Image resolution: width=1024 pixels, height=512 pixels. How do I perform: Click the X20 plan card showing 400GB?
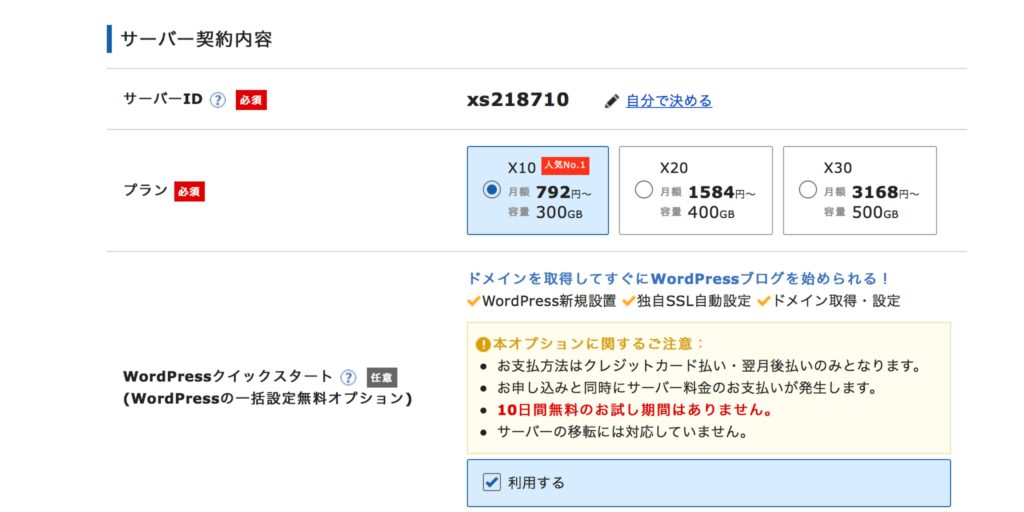pyautogui.click(x=696, y=190)
